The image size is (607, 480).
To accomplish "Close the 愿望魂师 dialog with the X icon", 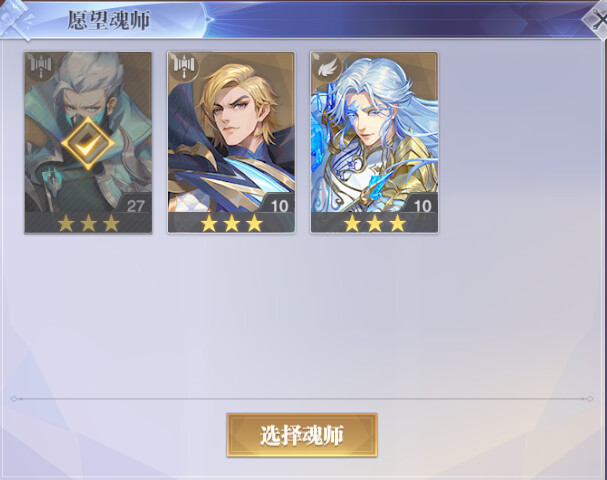I will [598, 20].
